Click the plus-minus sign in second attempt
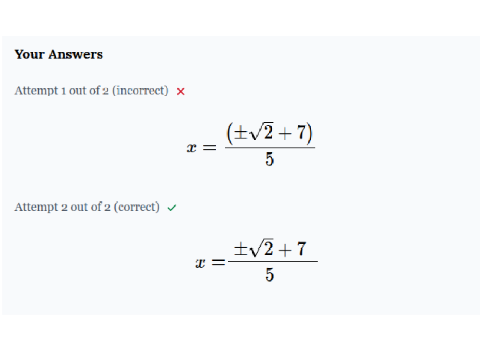Screen dimensions: 480x360 [240, 249]
